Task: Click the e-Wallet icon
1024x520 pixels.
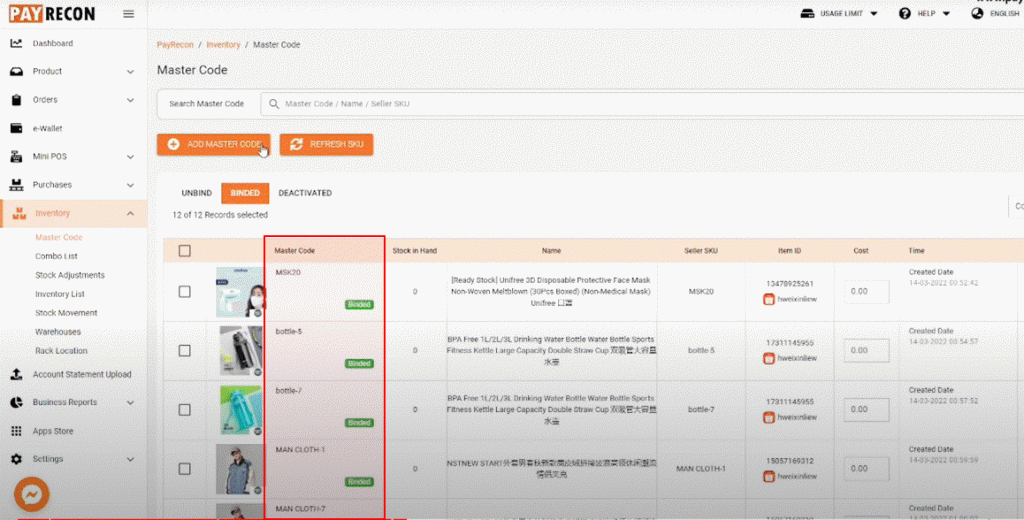Action: pyautogui.click(x=16, y=128)
